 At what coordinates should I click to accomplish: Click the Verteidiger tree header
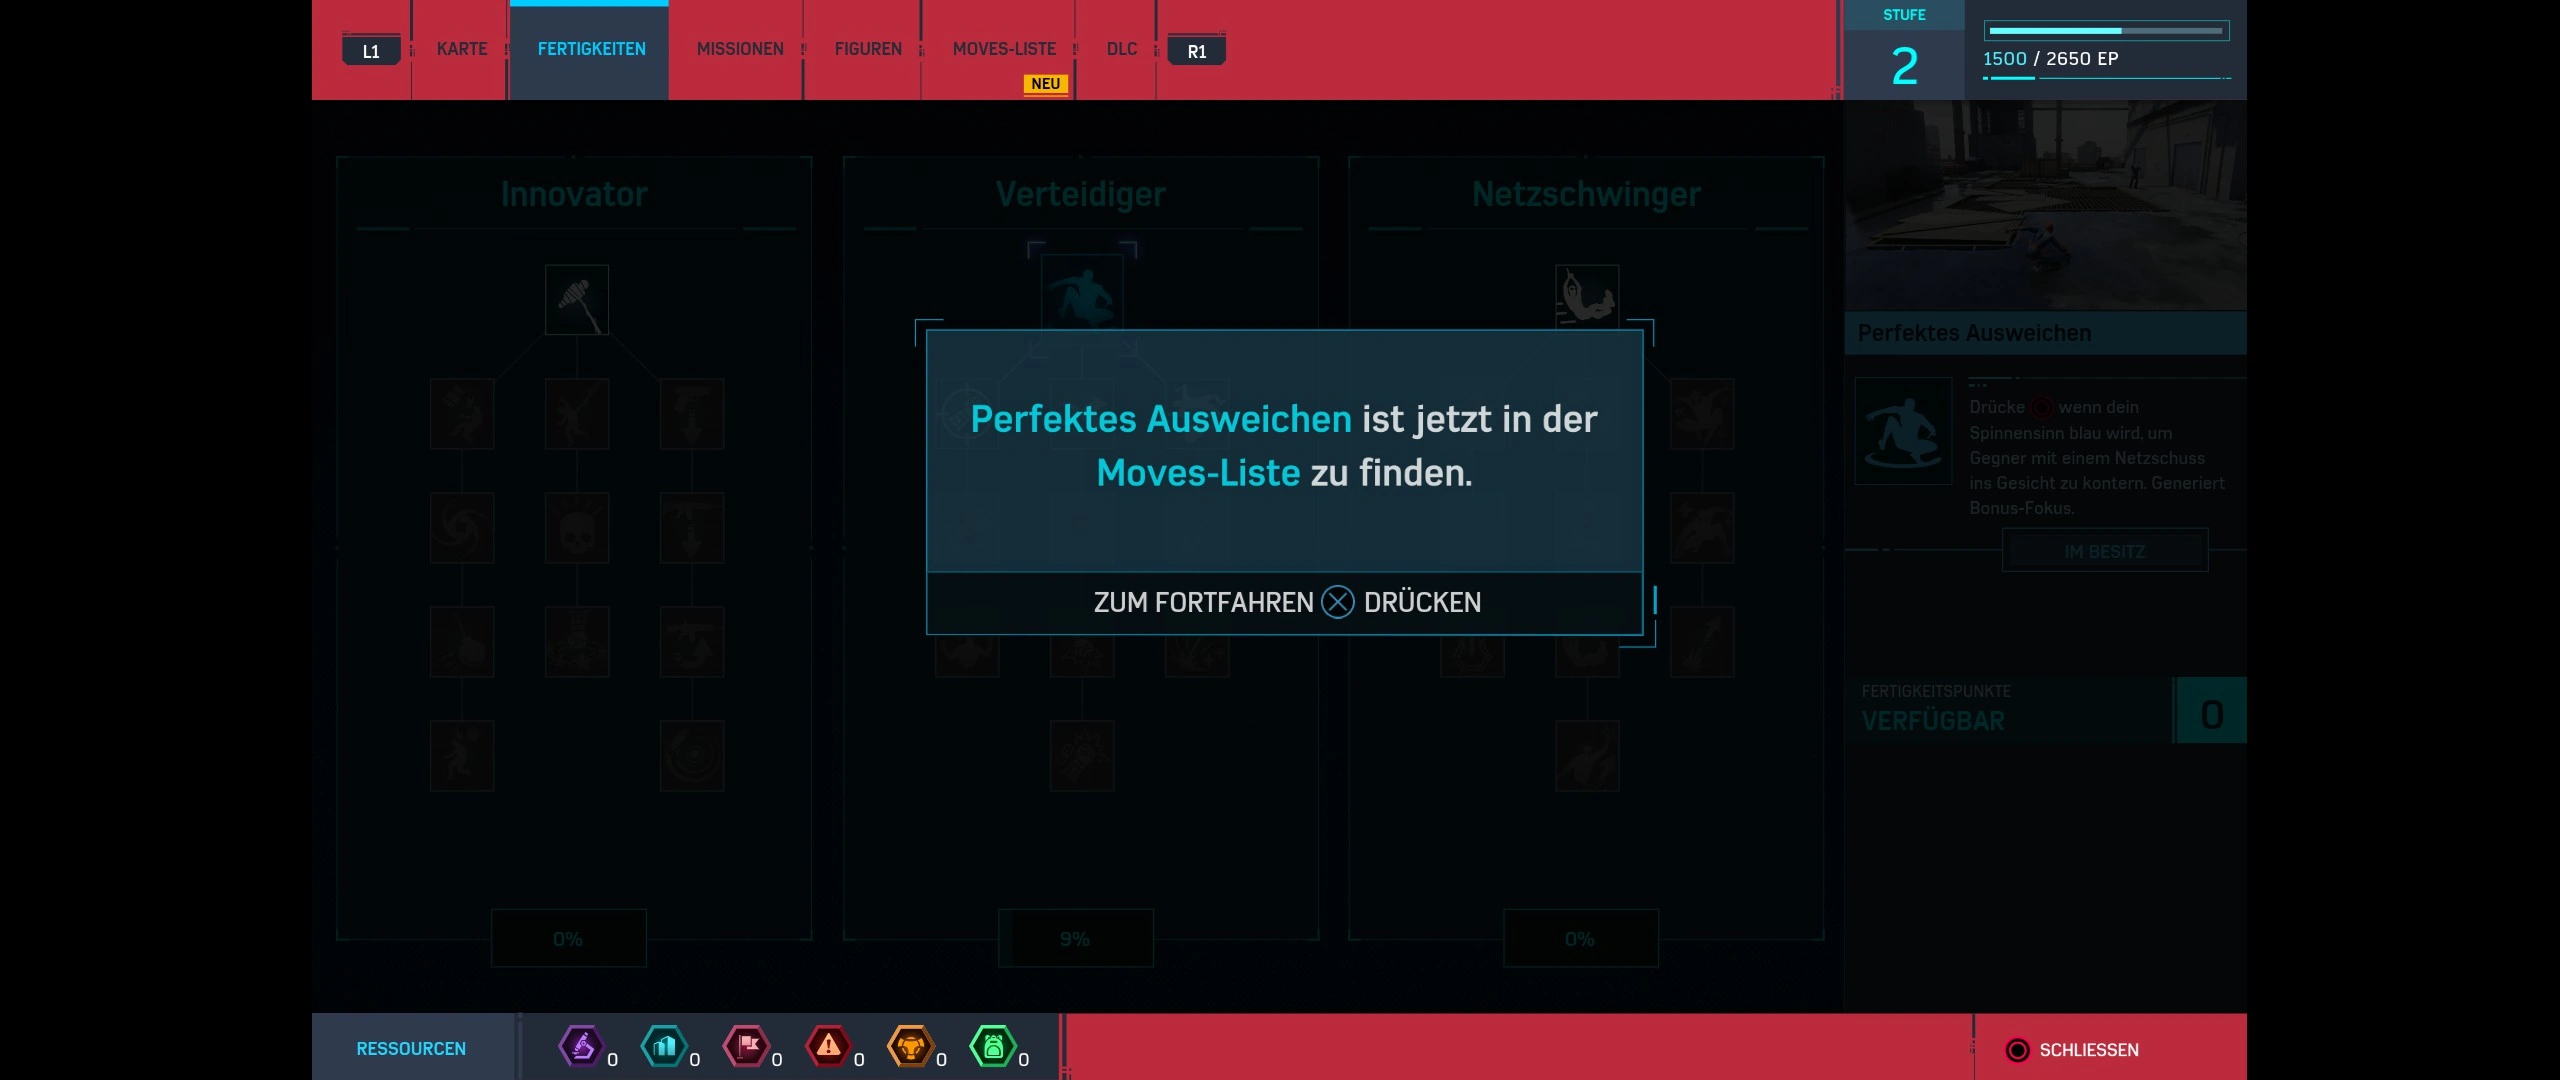click(1081, 194)
